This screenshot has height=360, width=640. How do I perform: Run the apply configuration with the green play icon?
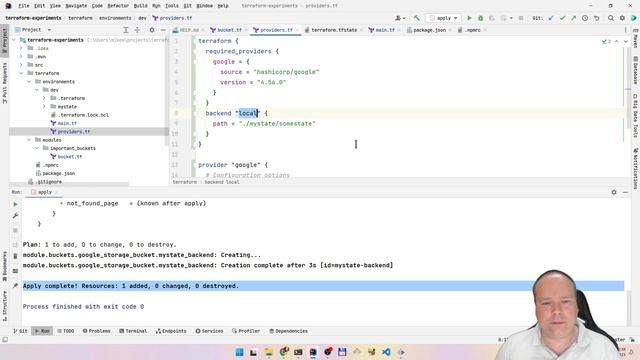point(469,18)
